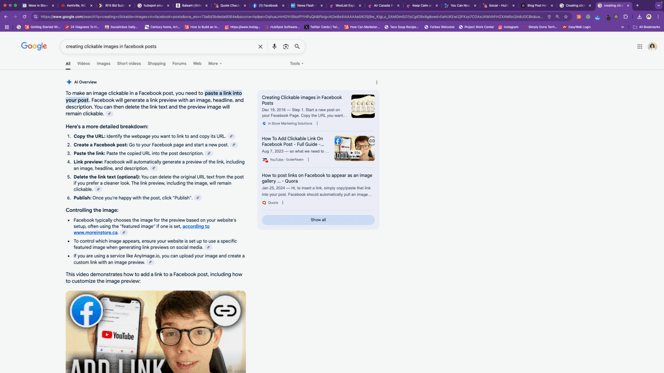Switch to the Shopping tab

pyautogui.click(x=157, y=64)
